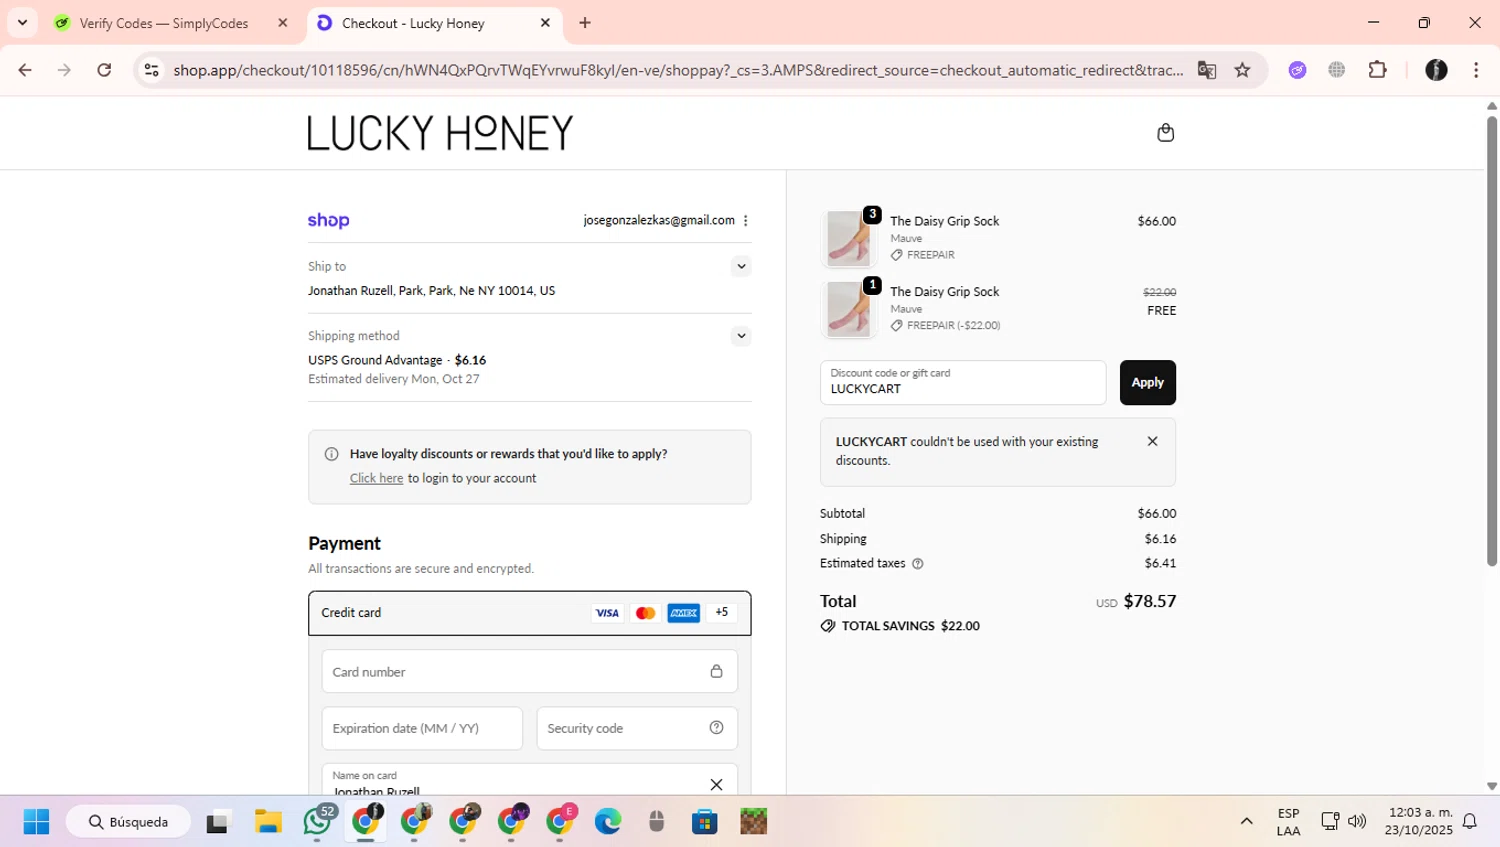The width and height of the screenshot is (1500, 847).
Task: Click the browser address bar URL
Action: (678, 70)
